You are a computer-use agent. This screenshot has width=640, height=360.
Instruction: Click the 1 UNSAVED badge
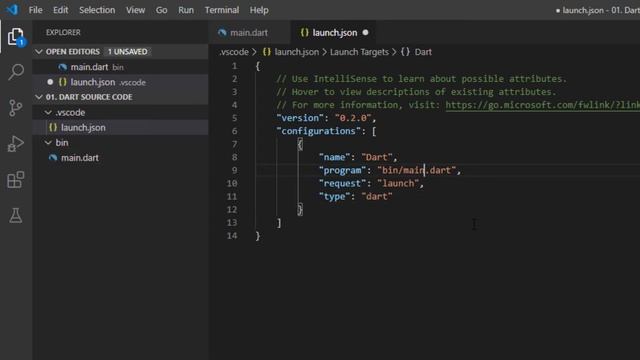127,51
